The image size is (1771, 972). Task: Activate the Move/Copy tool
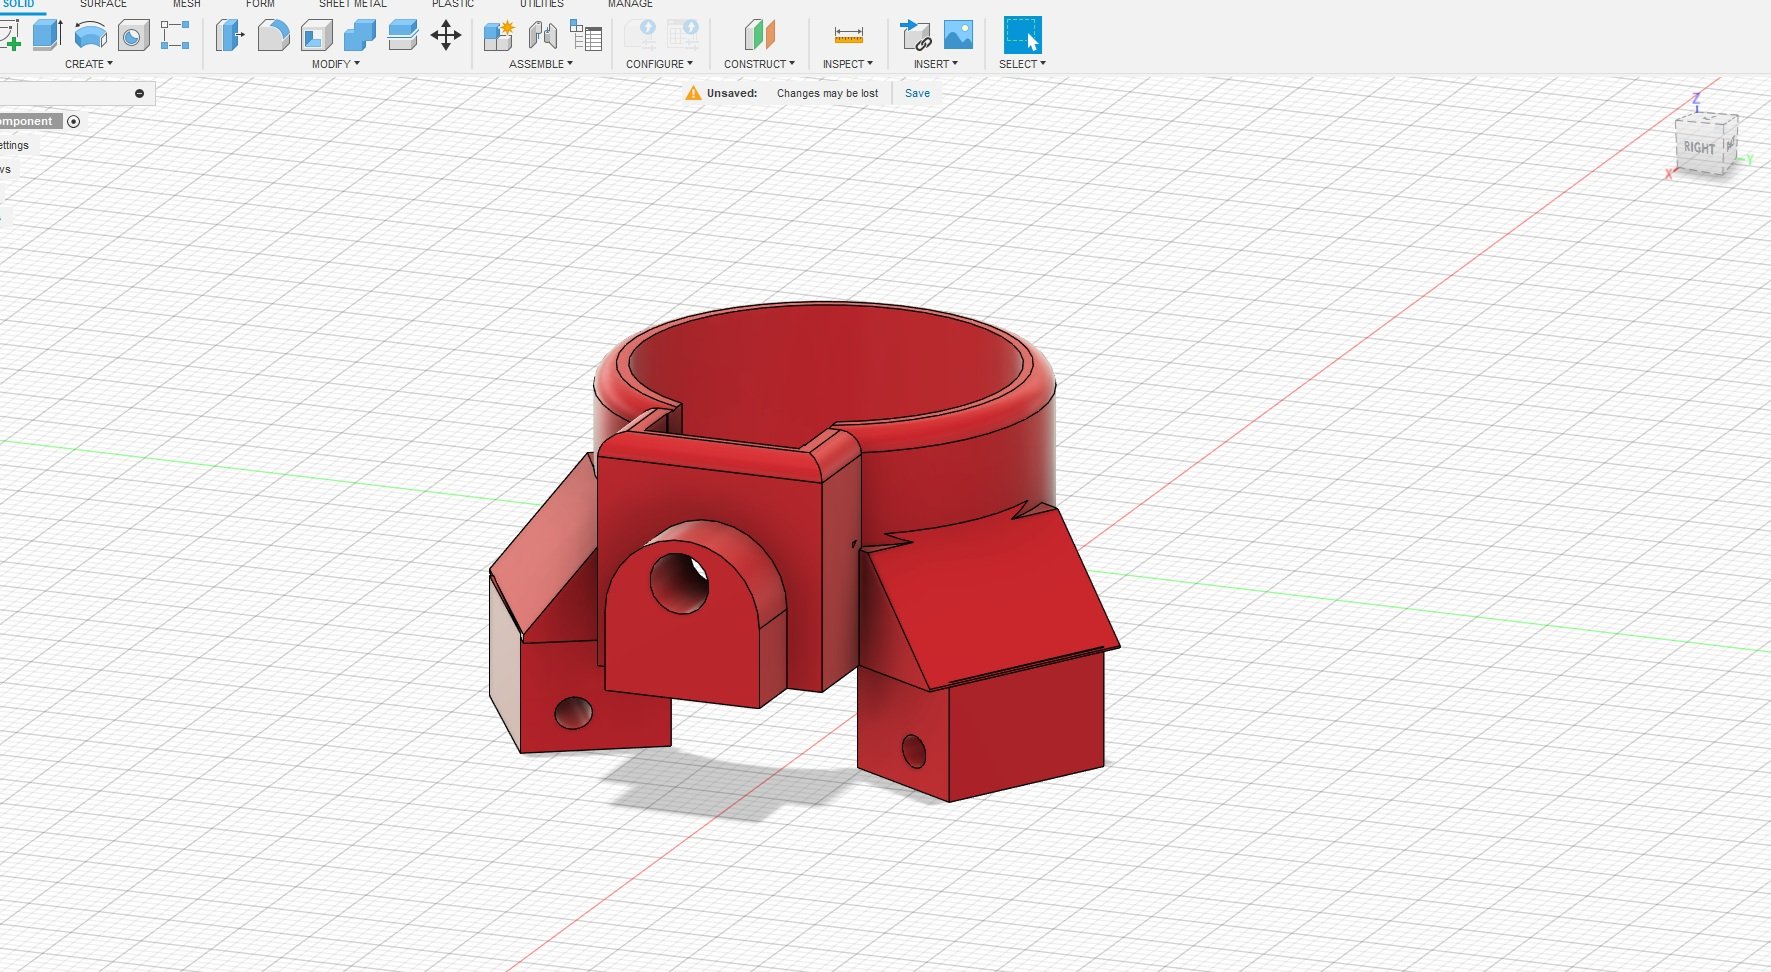pos(446,36)
